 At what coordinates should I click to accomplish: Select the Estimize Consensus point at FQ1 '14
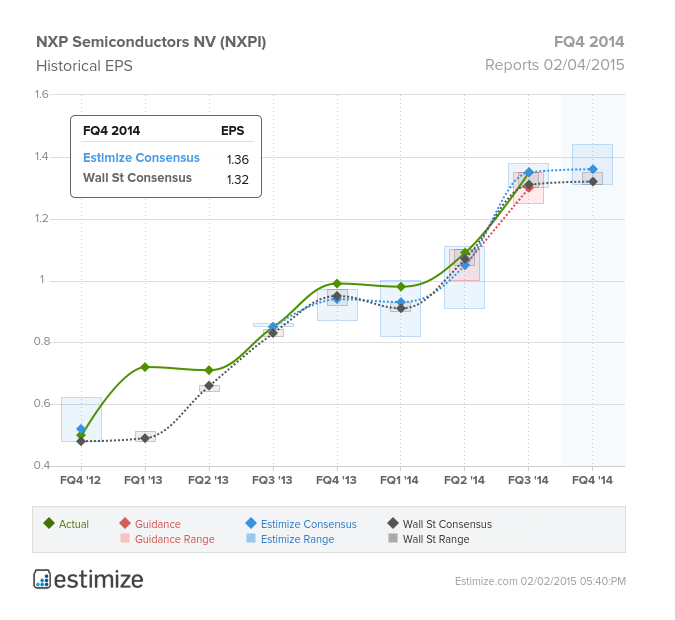(x=401, y=302)
